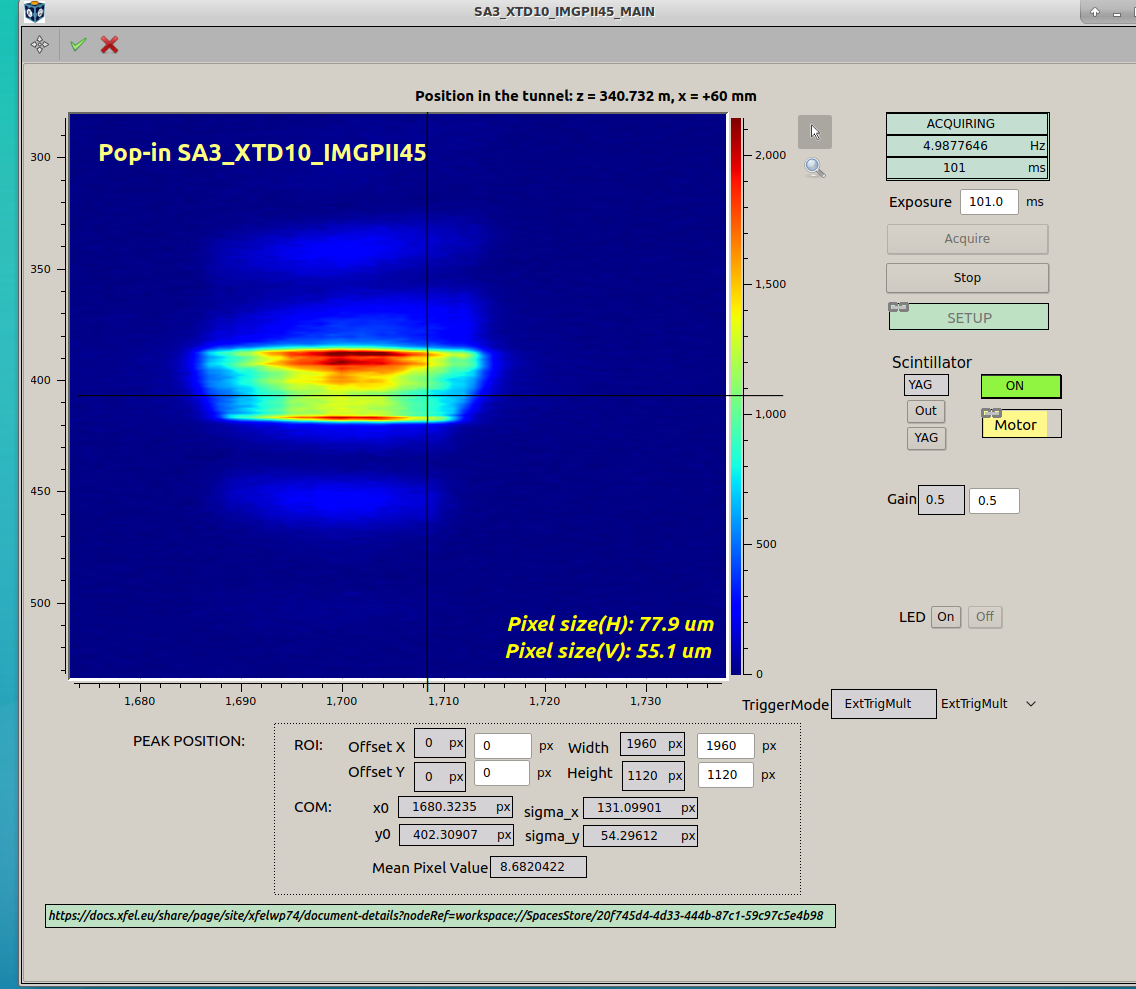Click the sigma_y value 54.29612
Viewport: 1136px width, 989px height.
[x=640, y=835]
